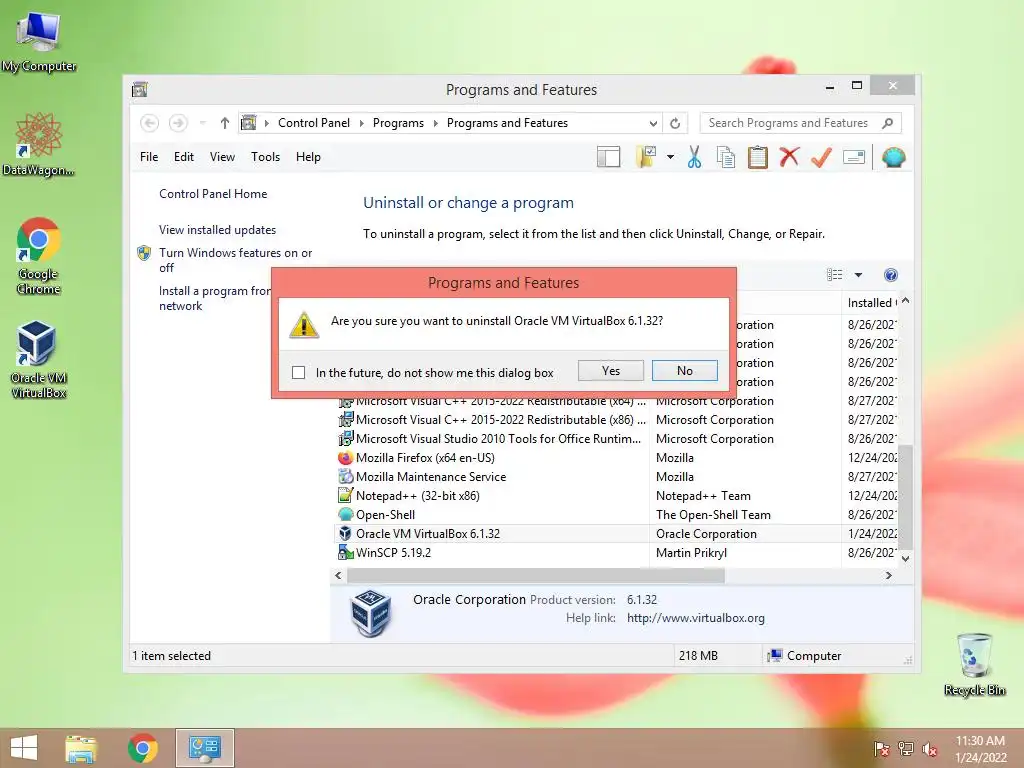Open the view options dropdown arrow

858,275
